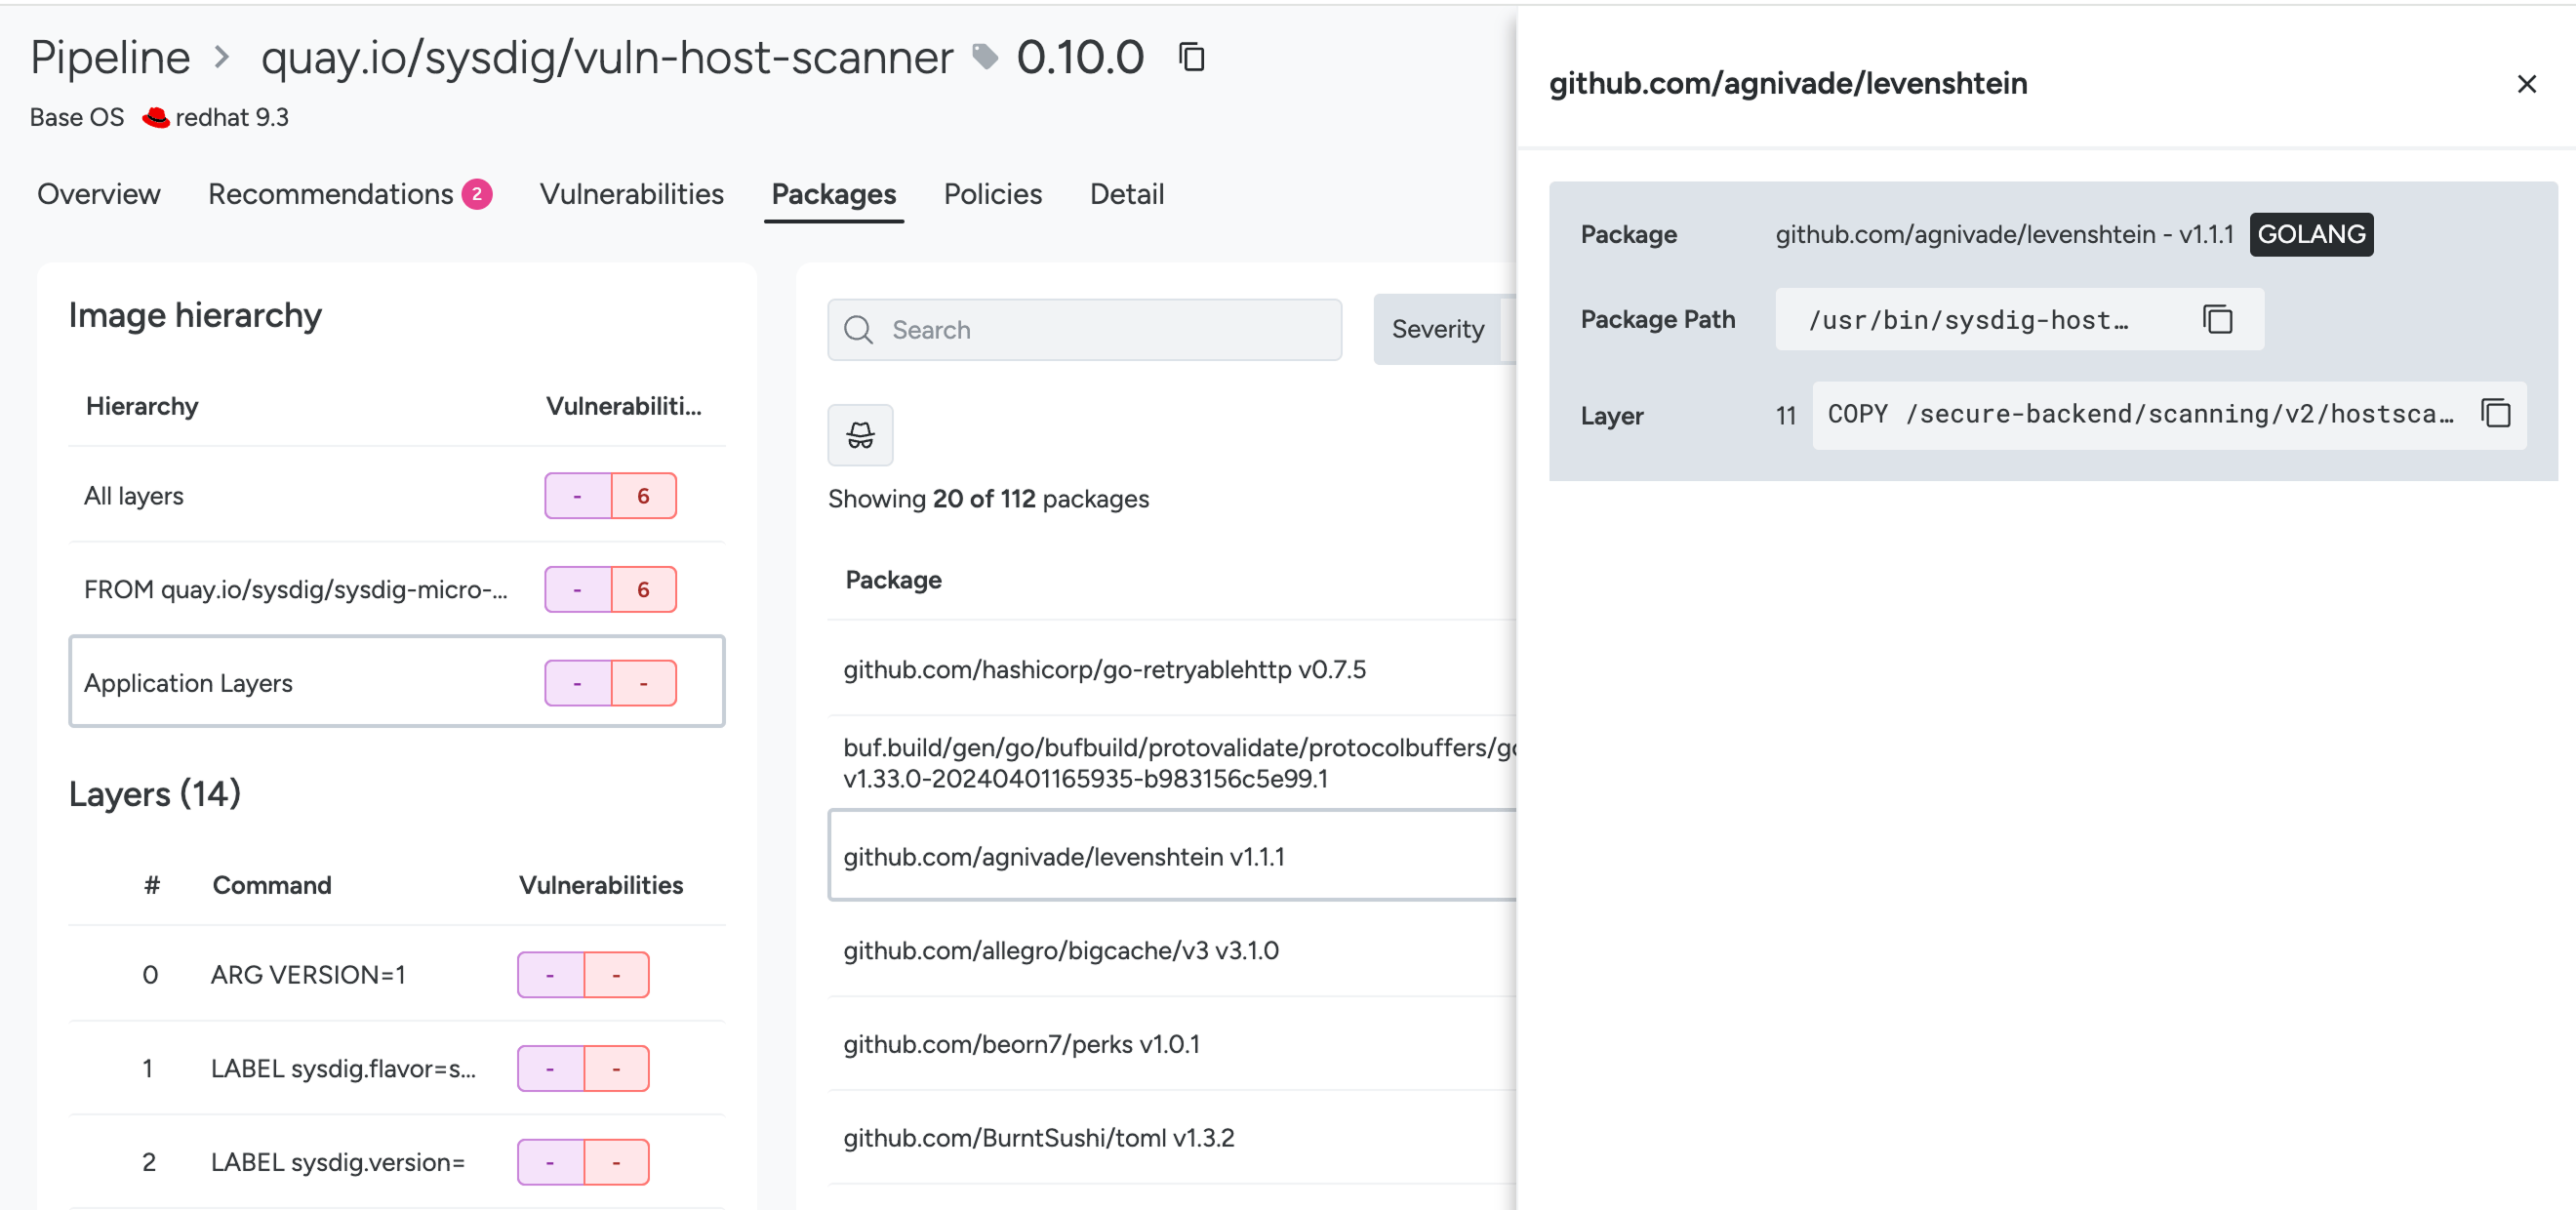The height and width of the screenshot is (1210, 2576).
Task: Click the GOLANG package type badge
Action: tap(2310, 234)
